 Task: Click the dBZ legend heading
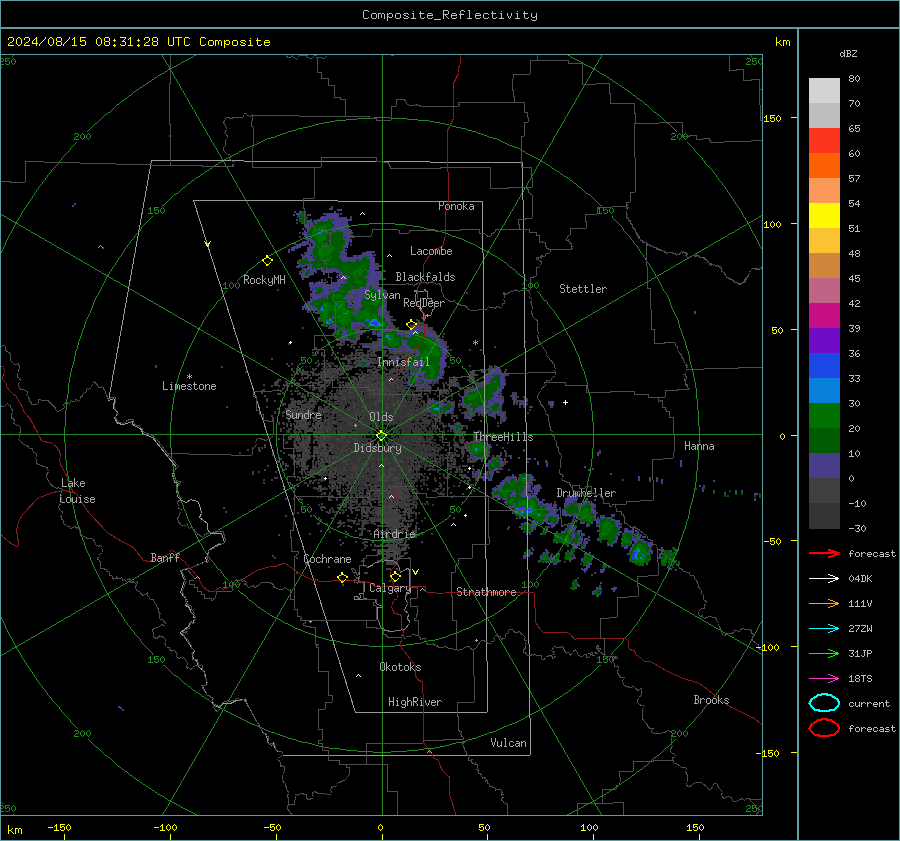(848, 53)
